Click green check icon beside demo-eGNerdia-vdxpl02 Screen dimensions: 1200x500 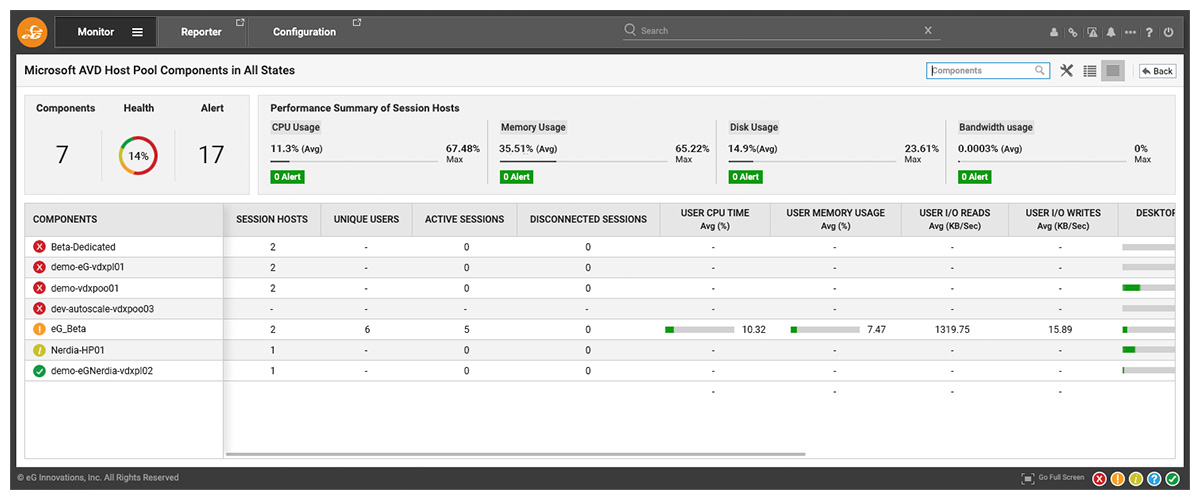[x=39, y=371]
